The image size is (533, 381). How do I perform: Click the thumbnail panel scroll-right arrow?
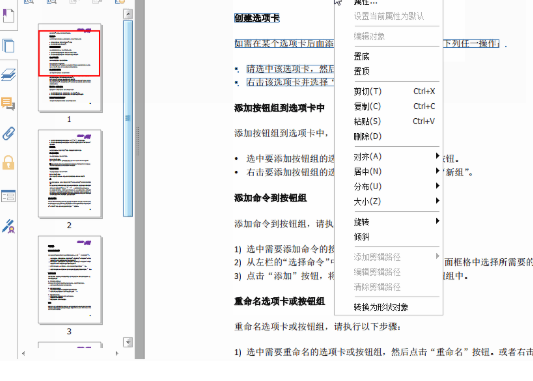pos(117,353)
